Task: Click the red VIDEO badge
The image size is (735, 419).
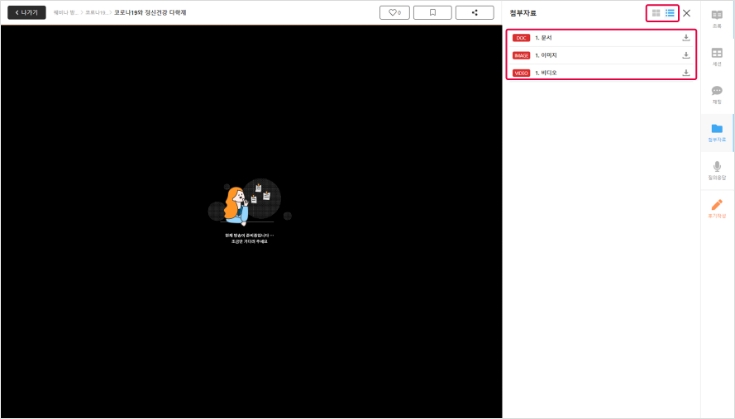Action: (x=521, y=73)
